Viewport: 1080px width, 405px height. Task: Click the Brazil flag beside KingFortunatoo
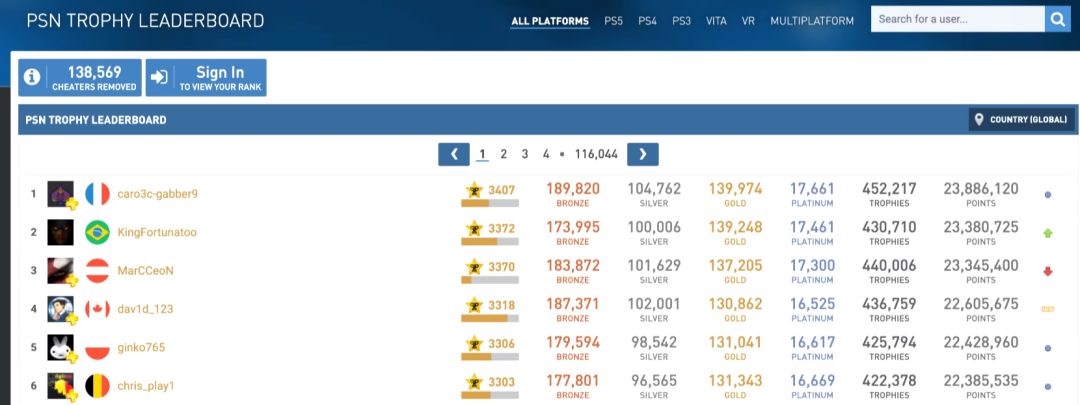(x=97, y=232)
